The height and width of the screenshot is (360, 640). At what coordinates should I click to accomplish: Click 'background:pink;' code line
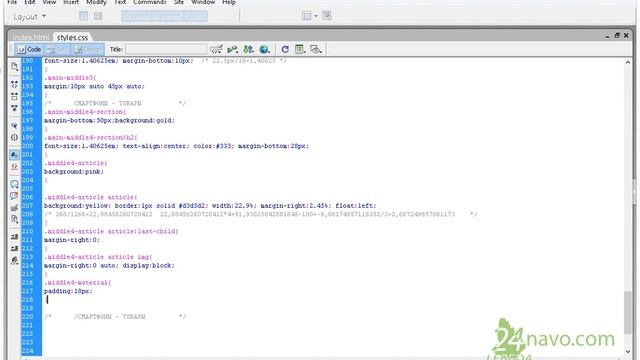74,171
